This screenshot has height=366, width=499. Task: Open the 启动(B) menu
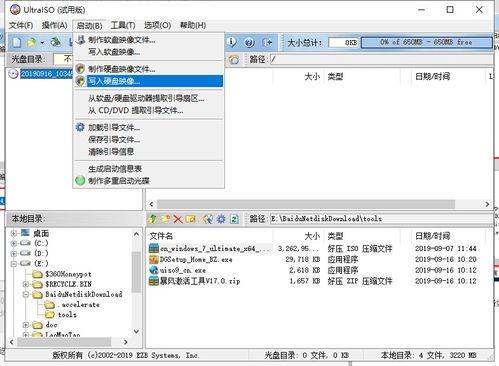(x=89, y=26)
